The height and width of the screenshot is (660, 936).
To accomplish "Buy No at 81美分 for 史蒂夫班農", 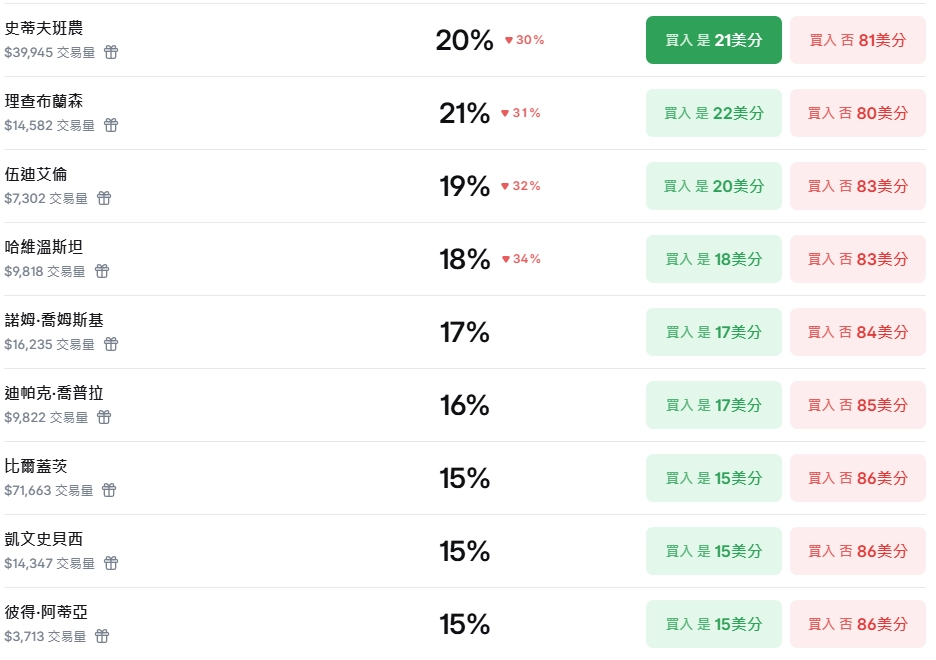I will click(857, 40).
